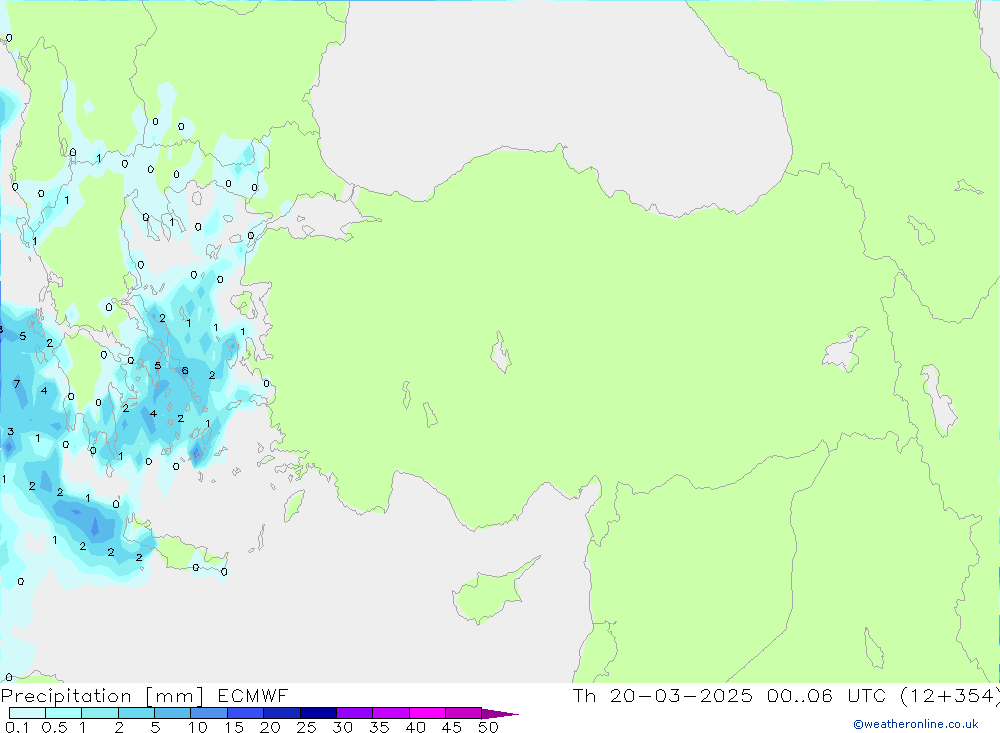Click the '7' precipitation value on the map
Image resolution: width=1000 pixels, height=733 pixels.
(17, 384)
